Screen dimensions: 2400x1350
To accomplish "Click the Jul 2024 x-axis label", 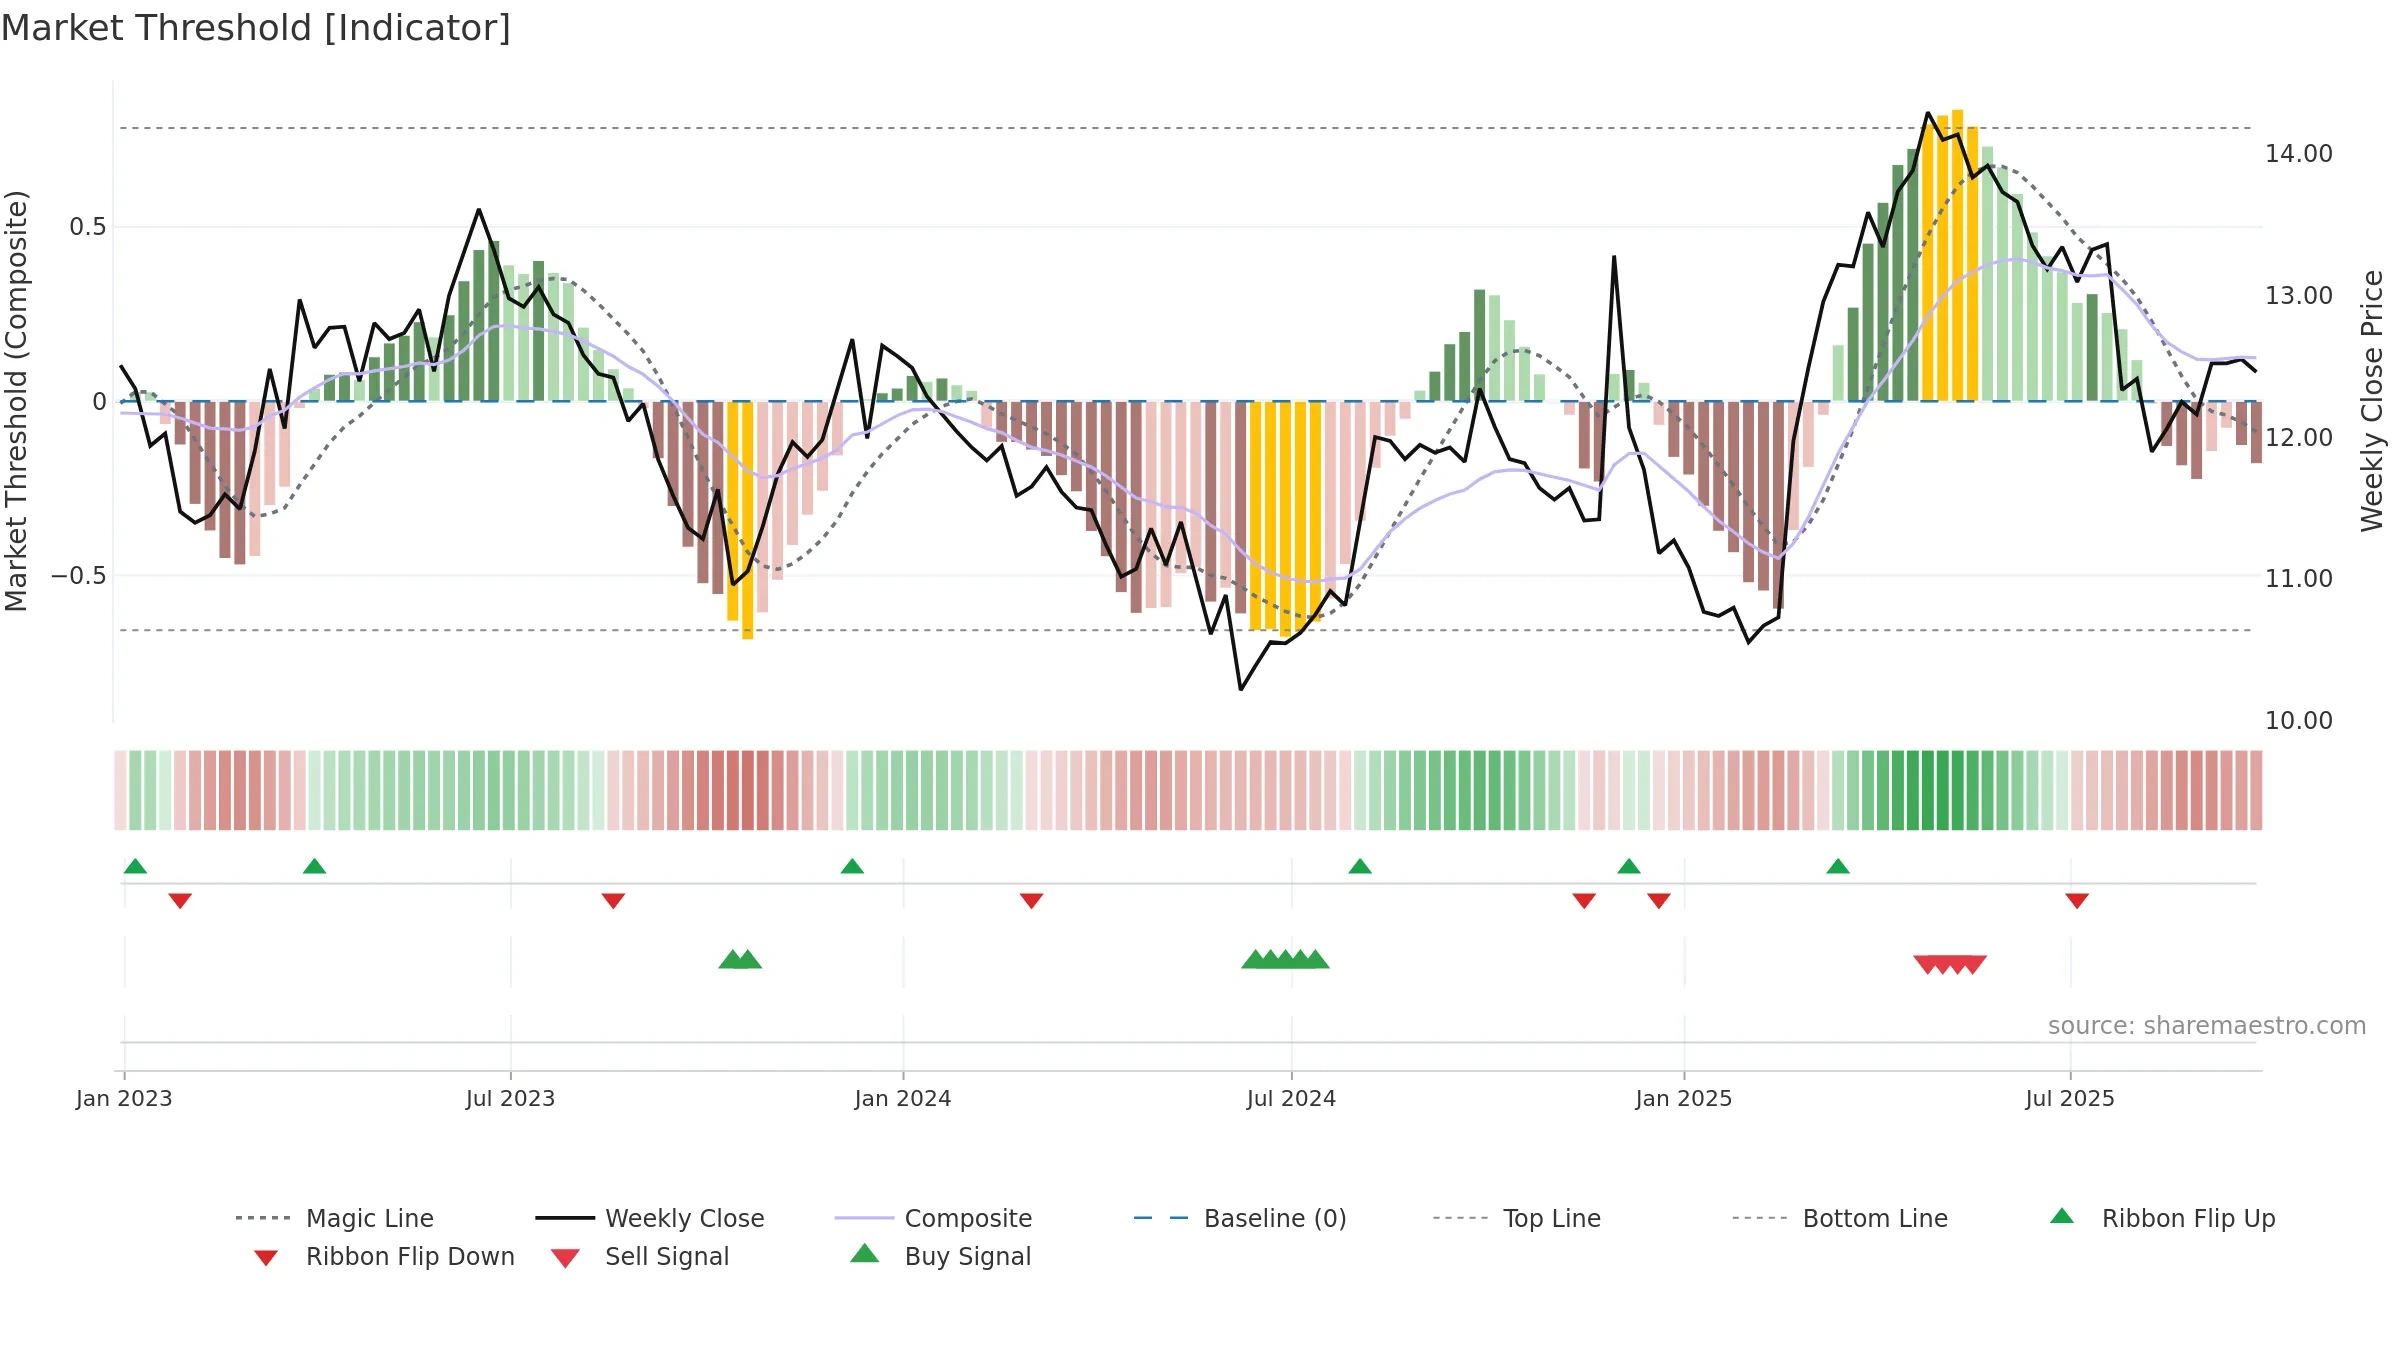I will pos(1291,1099).
